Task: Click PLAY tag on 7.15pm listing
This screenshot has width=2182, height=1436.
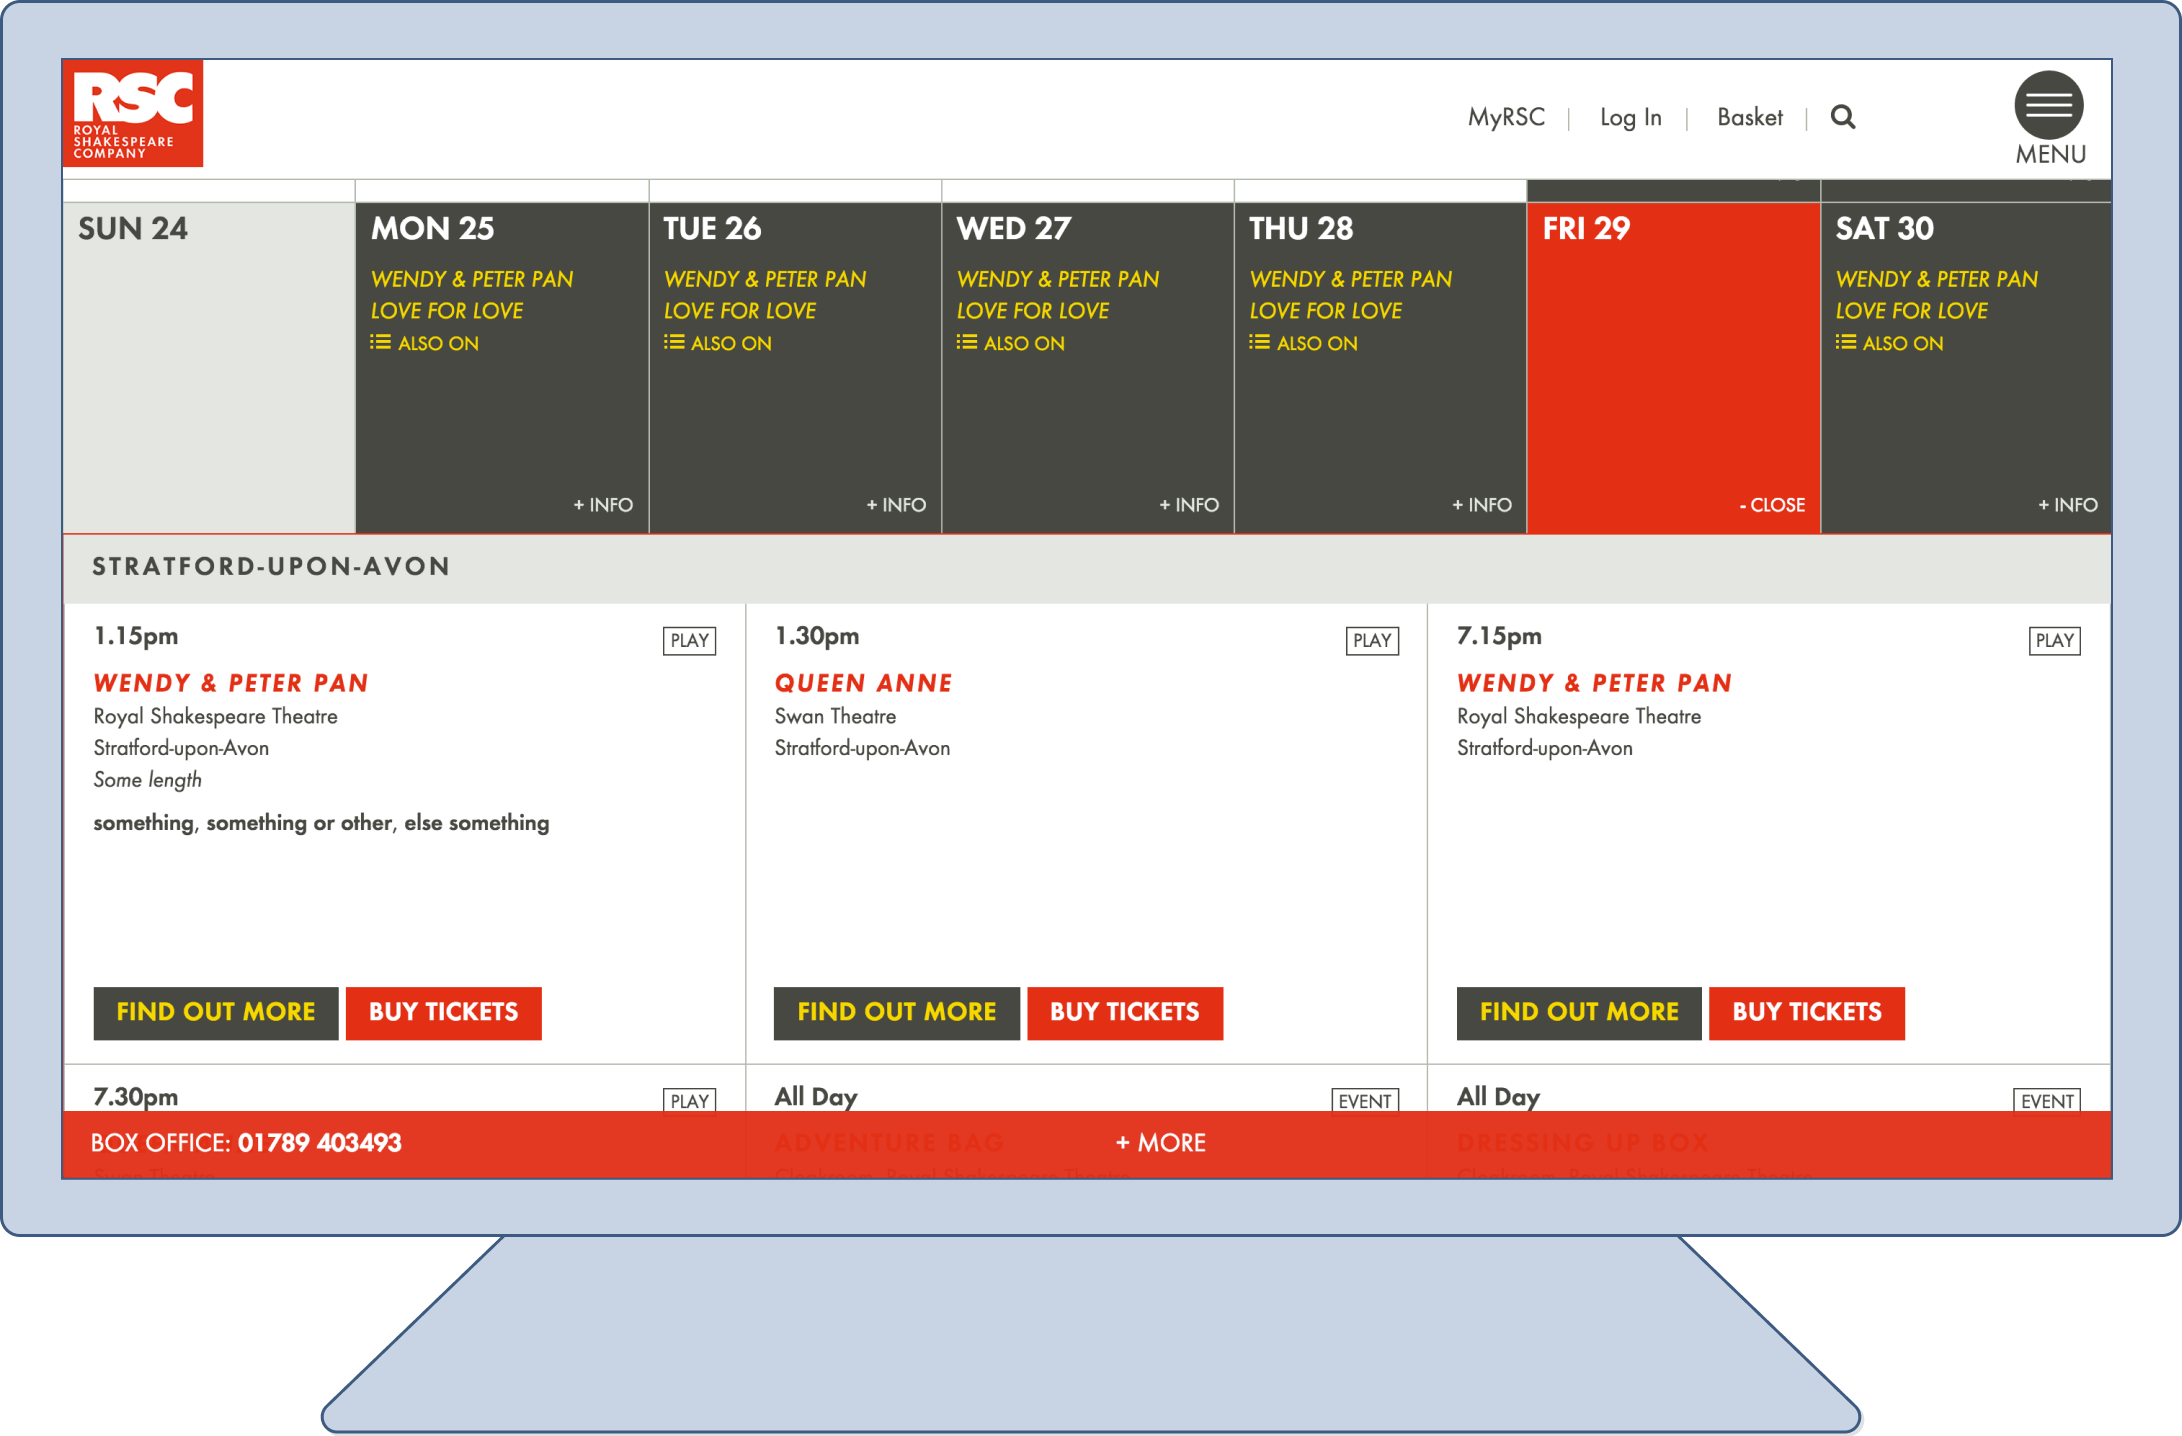Action: (2055, 640)
